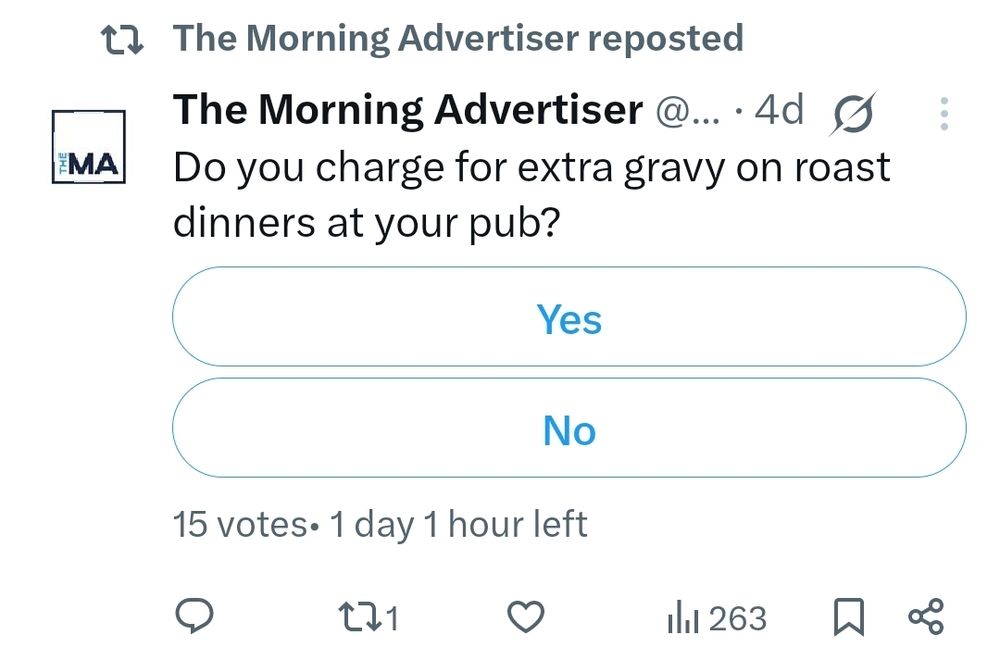Open the 4d timestamp link
The width and height of the screenshot is (1000, 657).
click(779, 110)
